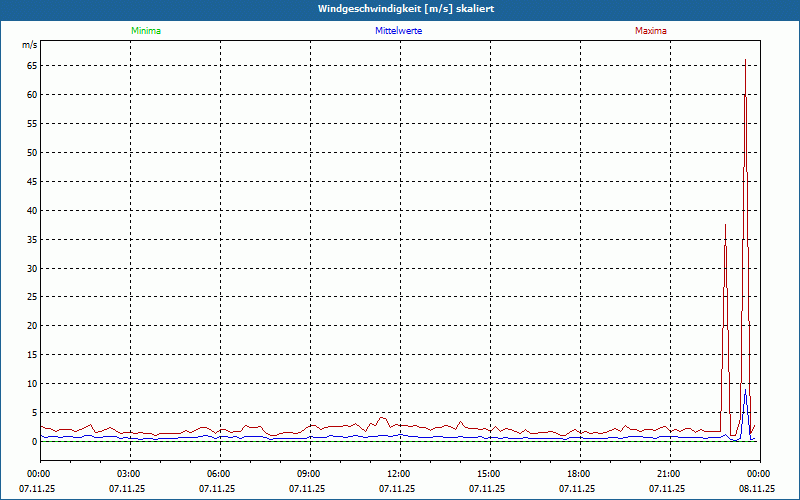Click the 0 value on the y-axis
The width and height of the screenshot is (800, 500).
click(35, 442)
